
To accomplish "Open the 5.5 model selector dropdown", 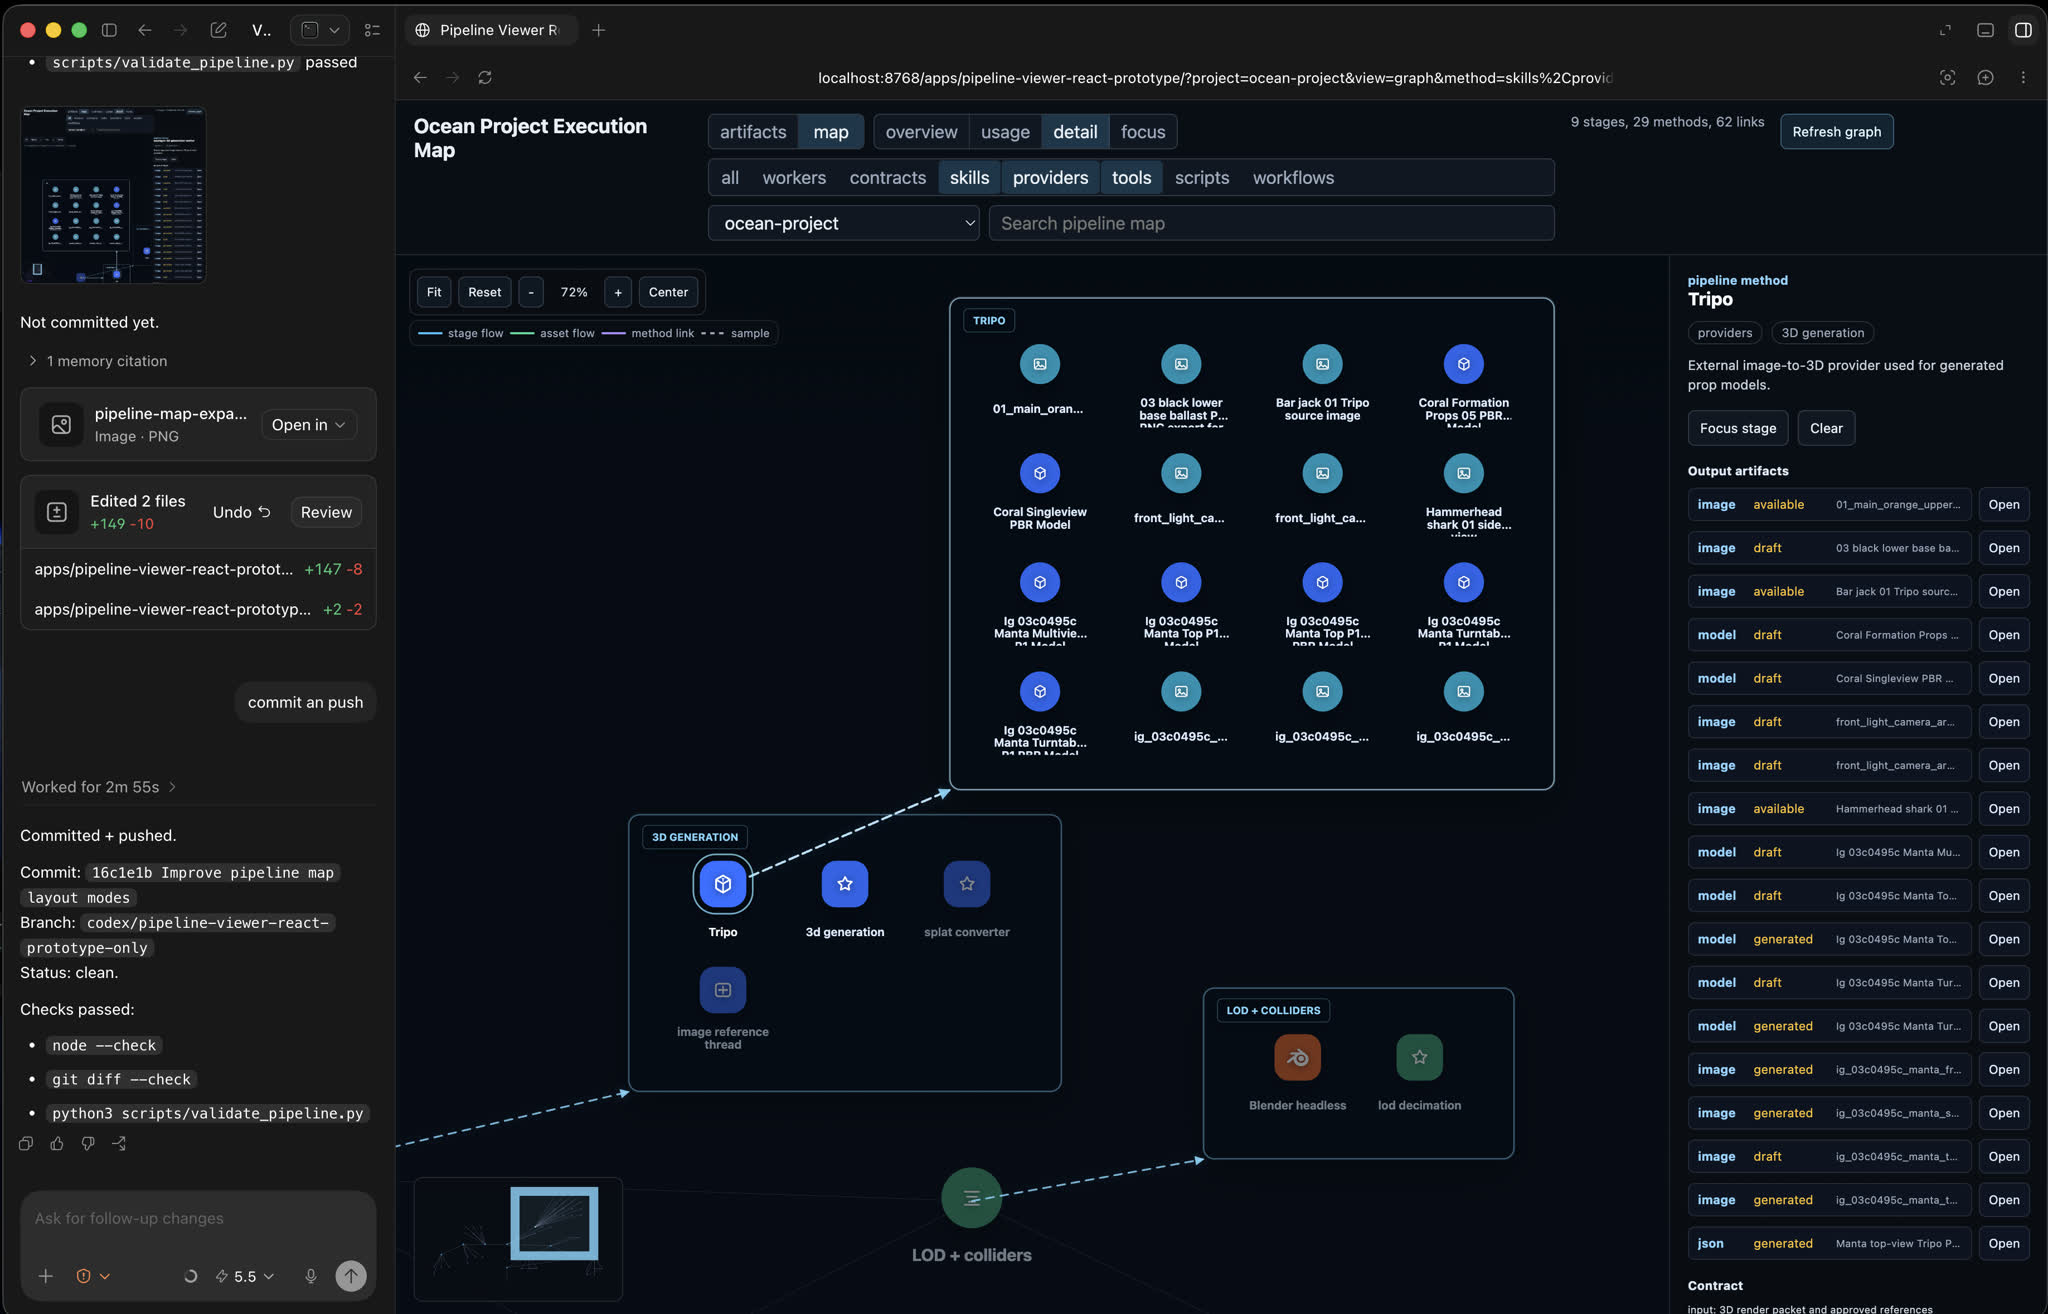I will 244,1276.
